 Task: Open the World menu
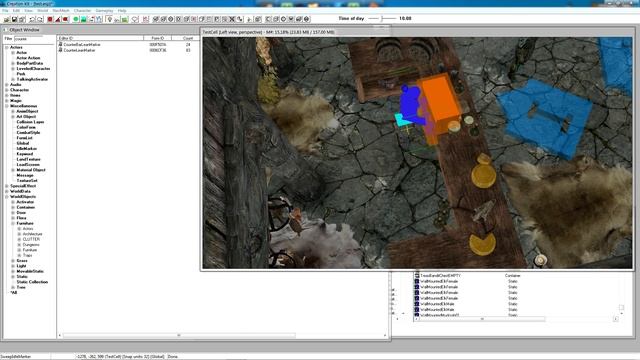[x=42, y=11]
